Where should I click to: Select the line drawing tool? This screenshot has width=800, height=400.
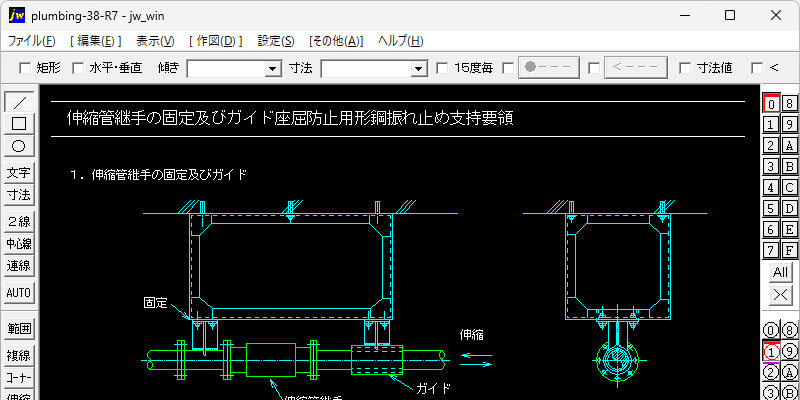coord(19,102)
